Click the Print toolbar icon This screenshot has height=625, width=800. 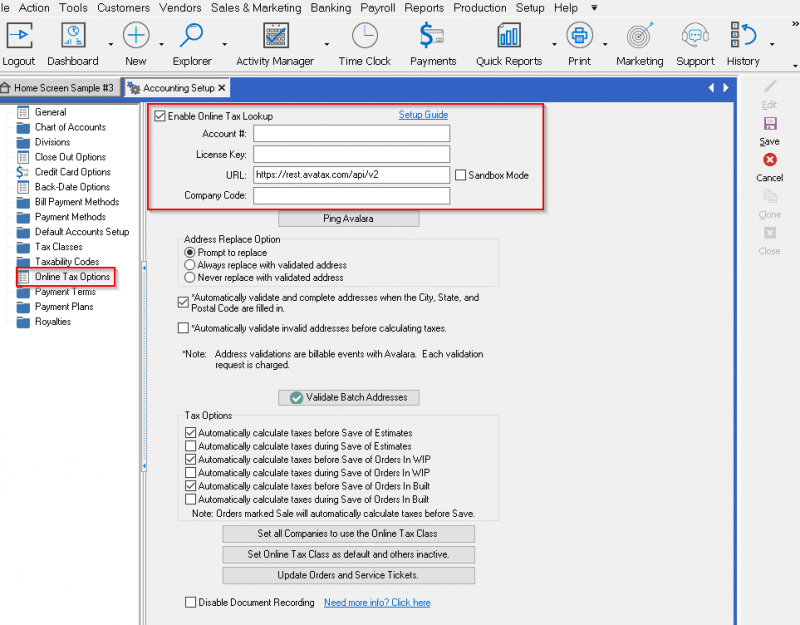(x=579, y=36)
